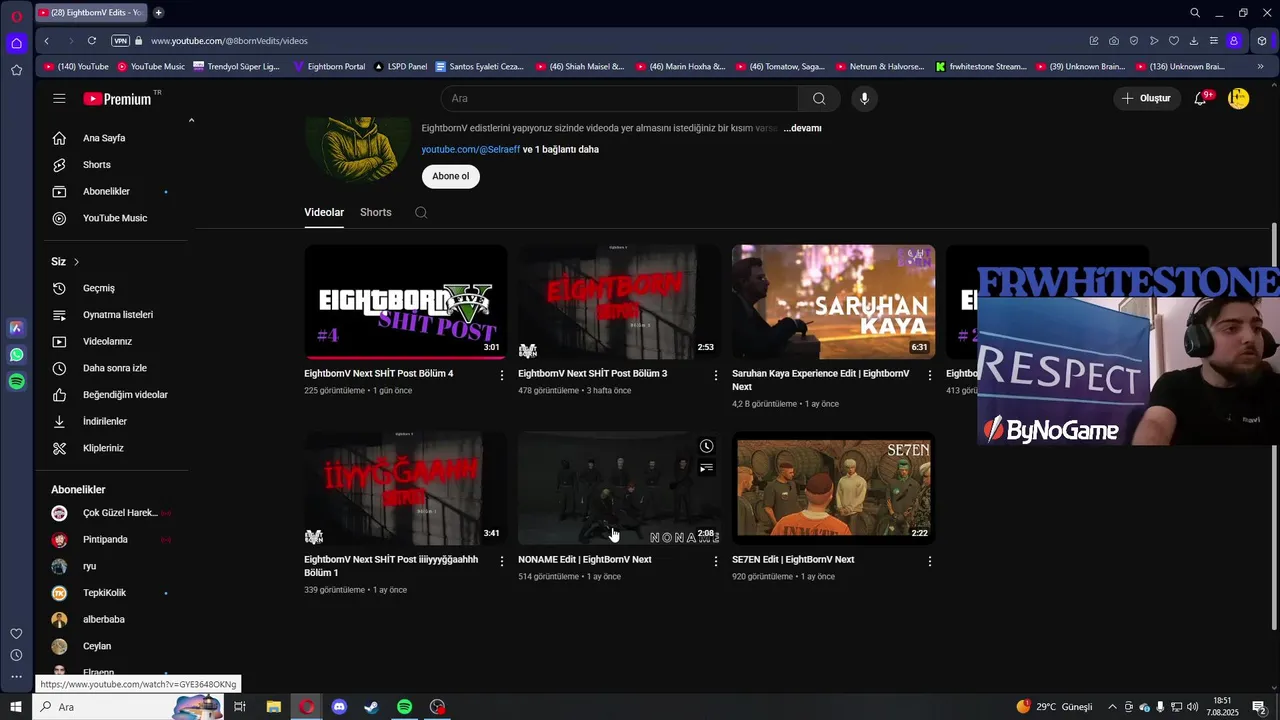Open options for NONAME Edit video
1280x720 pixels.
coord(716,561)
